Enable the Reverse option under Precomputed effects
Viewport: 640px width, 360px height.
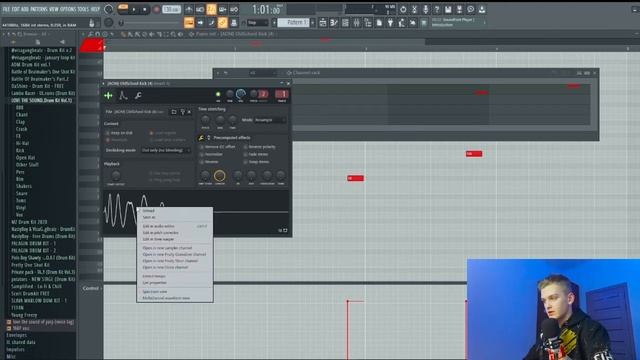[x=202, y=162]
